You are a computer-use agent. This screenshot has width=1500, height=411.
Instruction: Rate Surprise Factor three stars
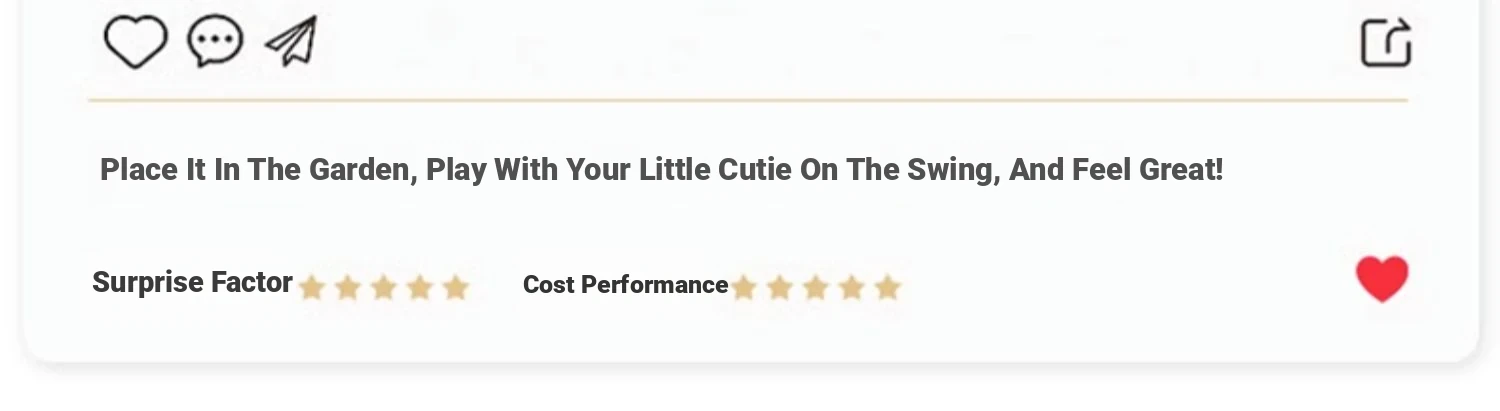[384, 288]
